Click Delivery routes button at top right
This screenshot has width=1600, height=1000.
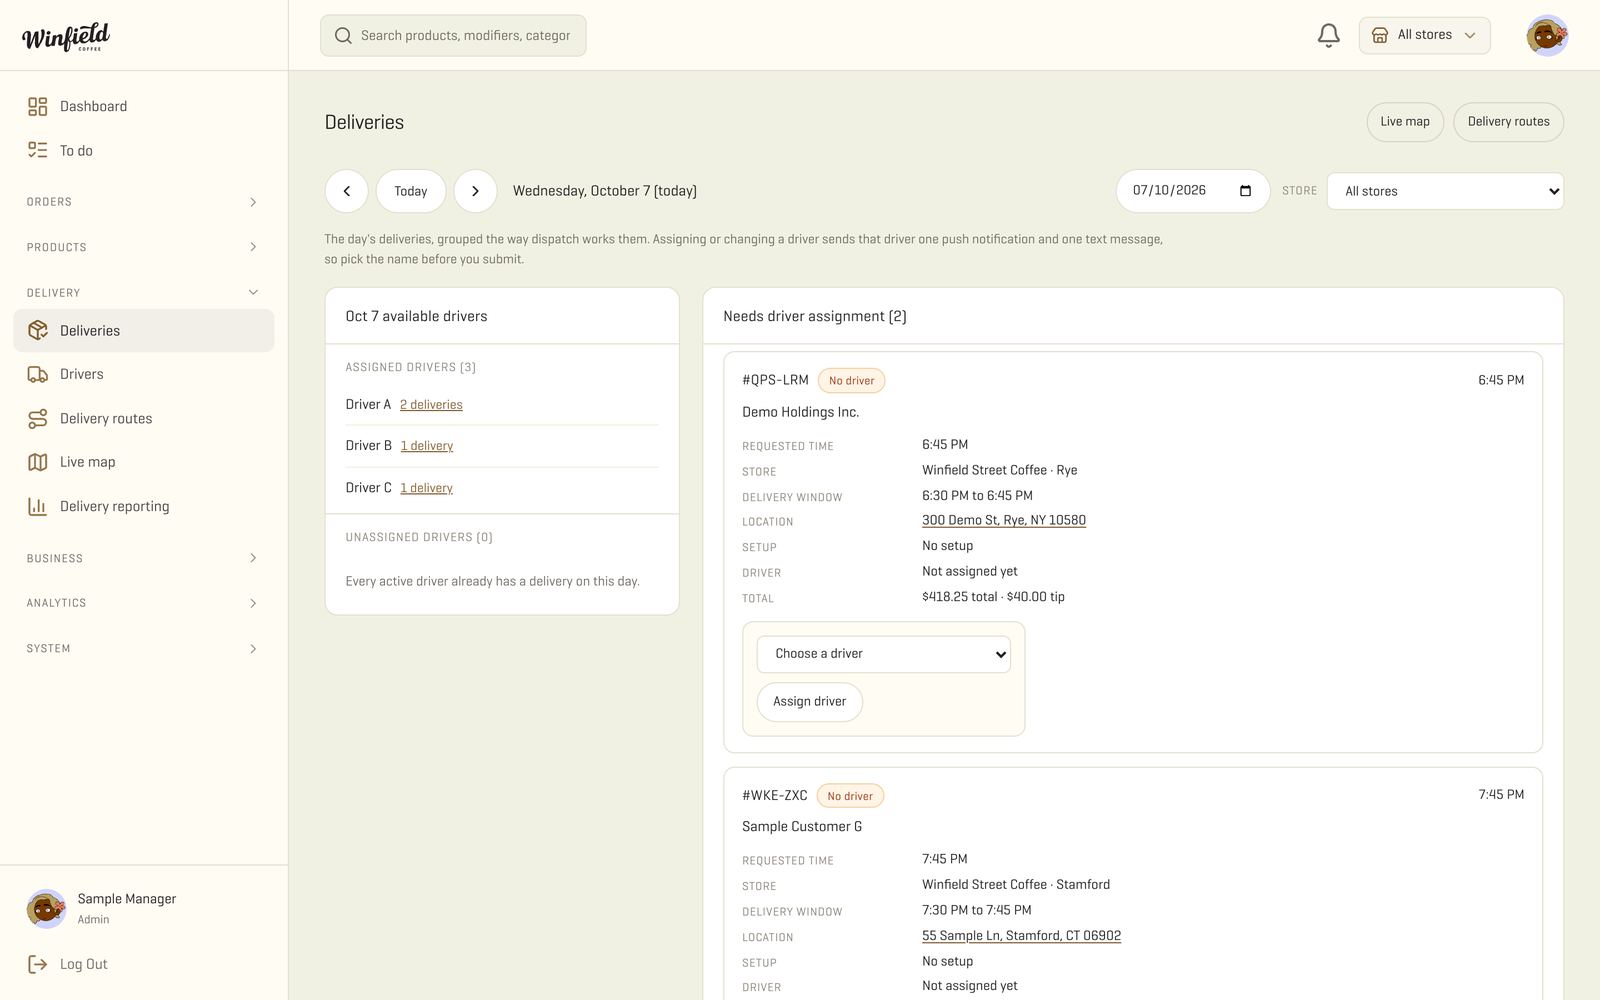pyautogui.click(x=1508, y=122)
